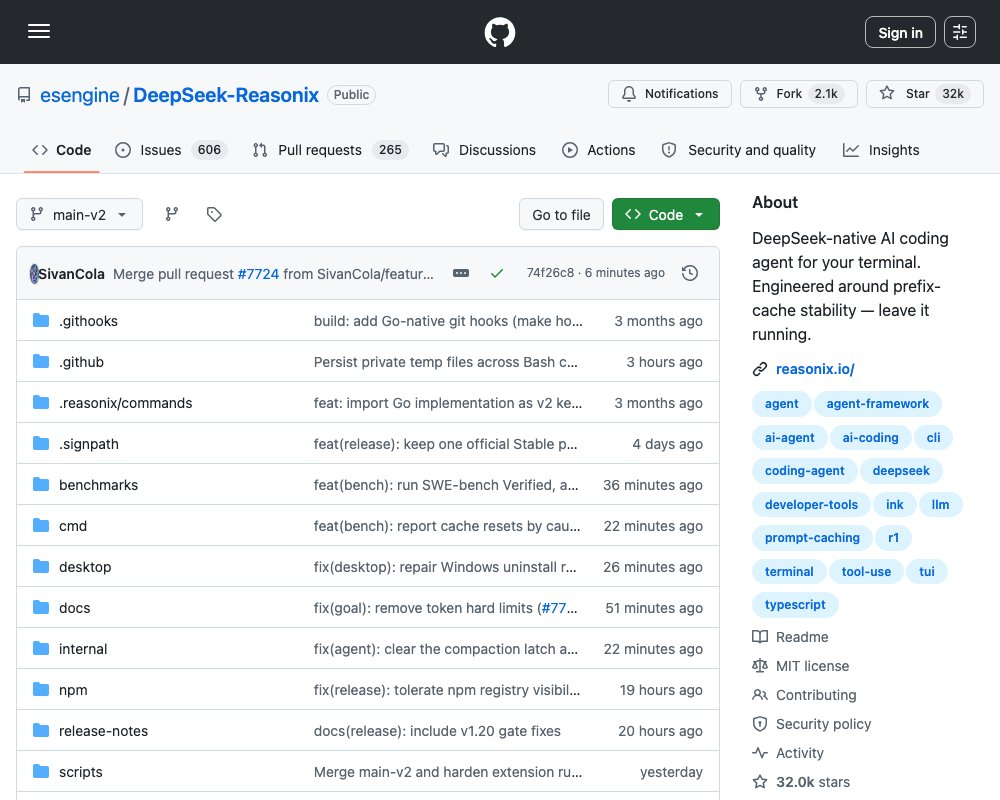1000x800 pixels.
Task: Go to GitHub homepage via Octocat logo
Action: tap(499, 32)
